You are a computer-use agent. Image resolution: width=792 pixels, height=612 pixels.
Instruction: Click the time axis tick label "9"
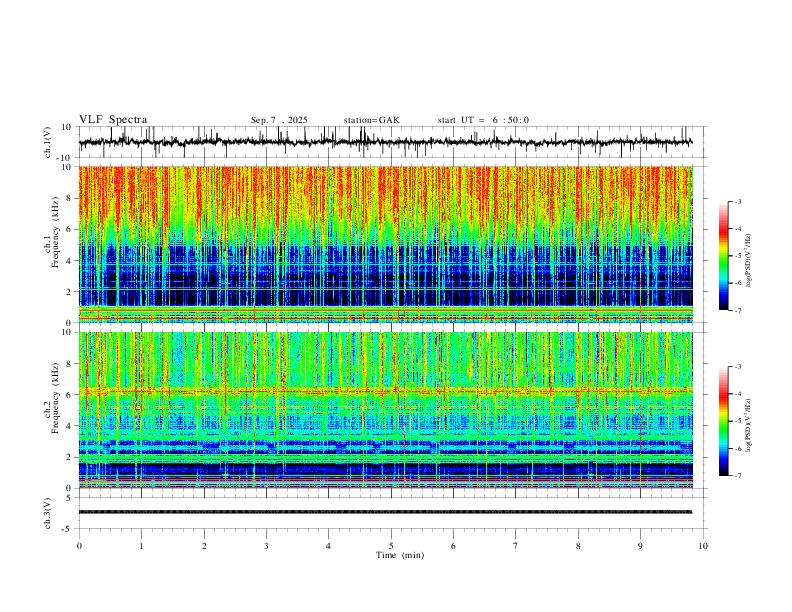pos(640,546)
